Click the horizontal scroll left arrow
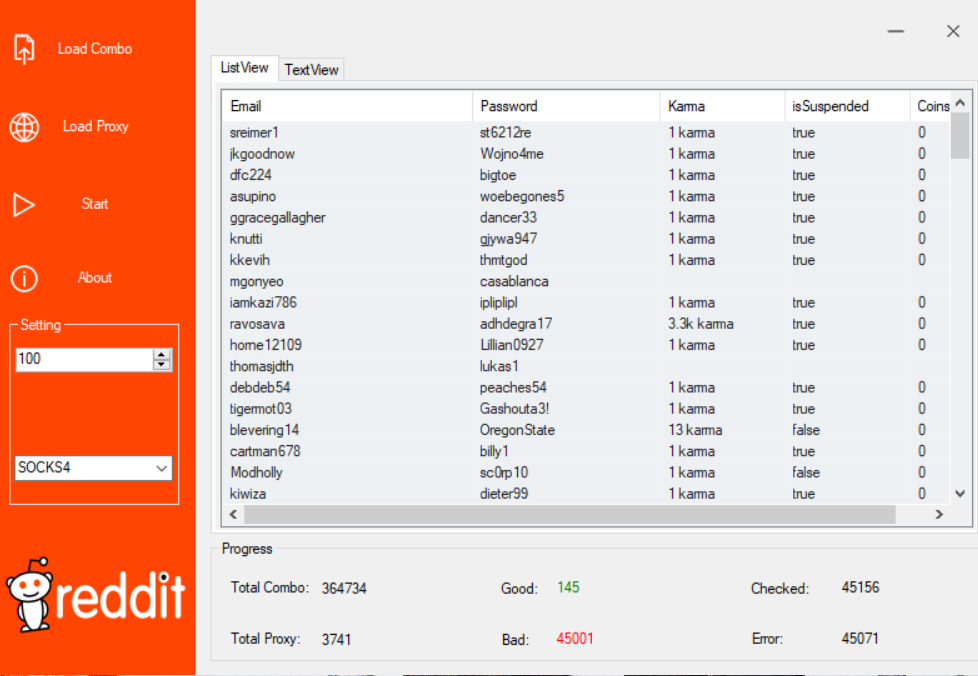The image size is (978, 676). point(233,514)
